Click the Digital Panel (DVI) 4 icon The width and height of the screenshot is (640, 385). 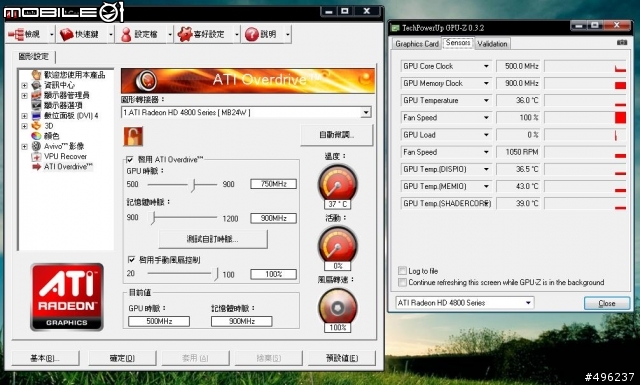[37, 116]
